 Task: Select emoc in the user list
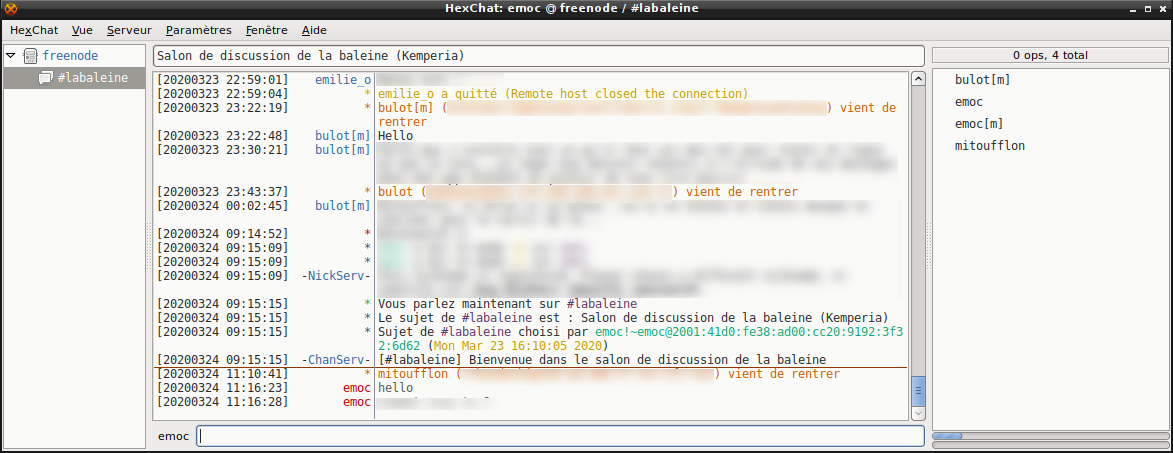(969, 102)
